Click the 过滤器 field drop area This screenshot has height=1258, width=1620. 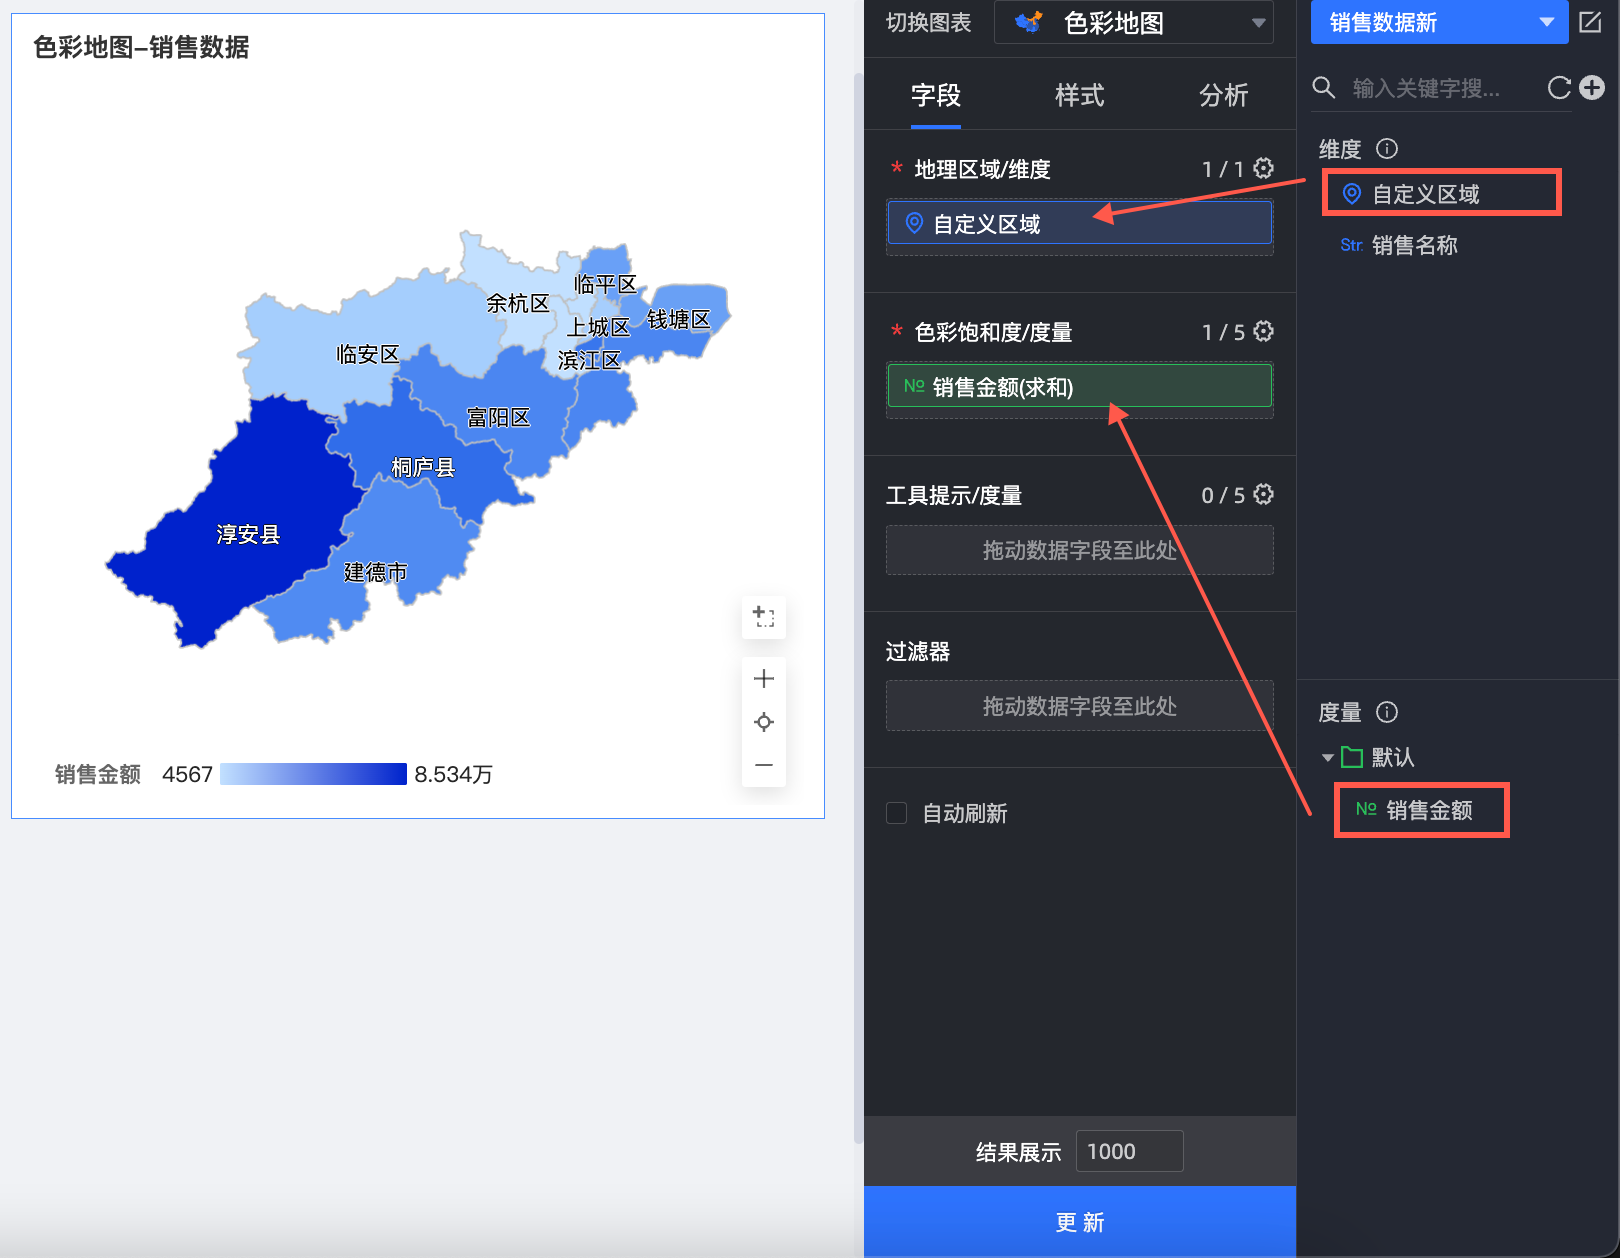1080,706
